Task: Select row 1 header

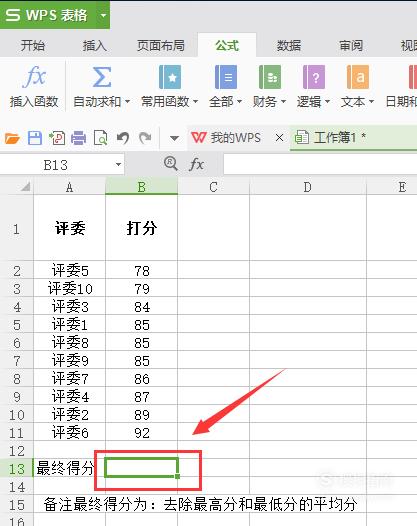Action: tap(16, 229)
